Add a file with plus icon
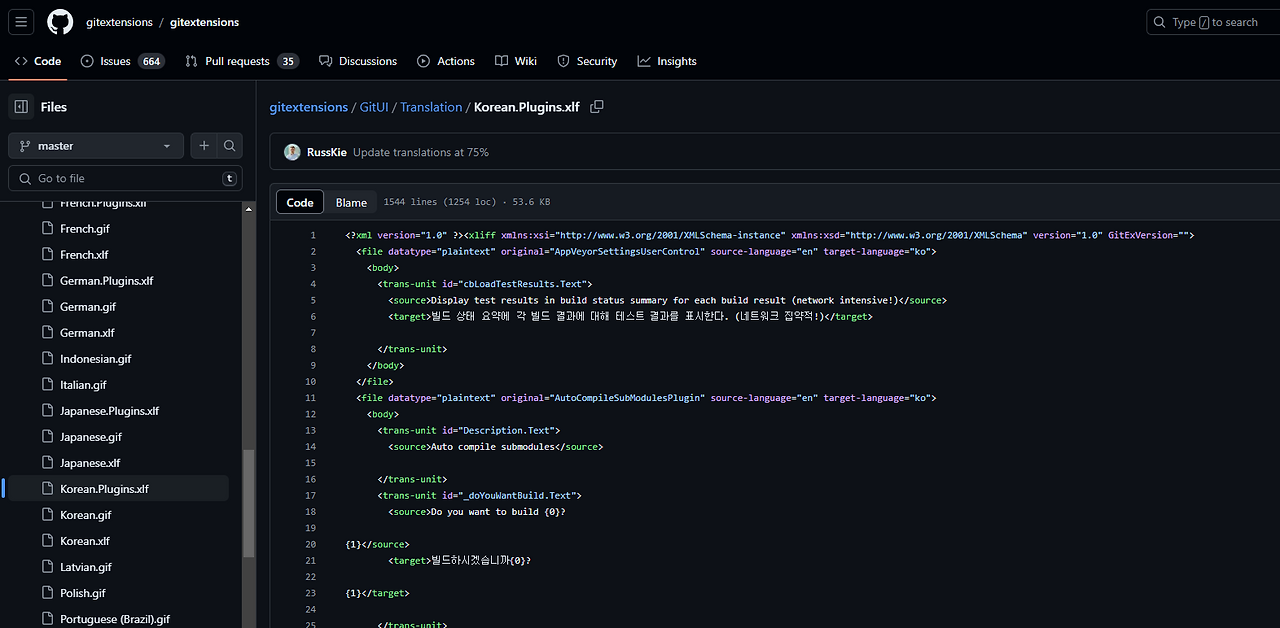Image resolution: width=1280 pixels, height=628 pixels. (204, 146)
